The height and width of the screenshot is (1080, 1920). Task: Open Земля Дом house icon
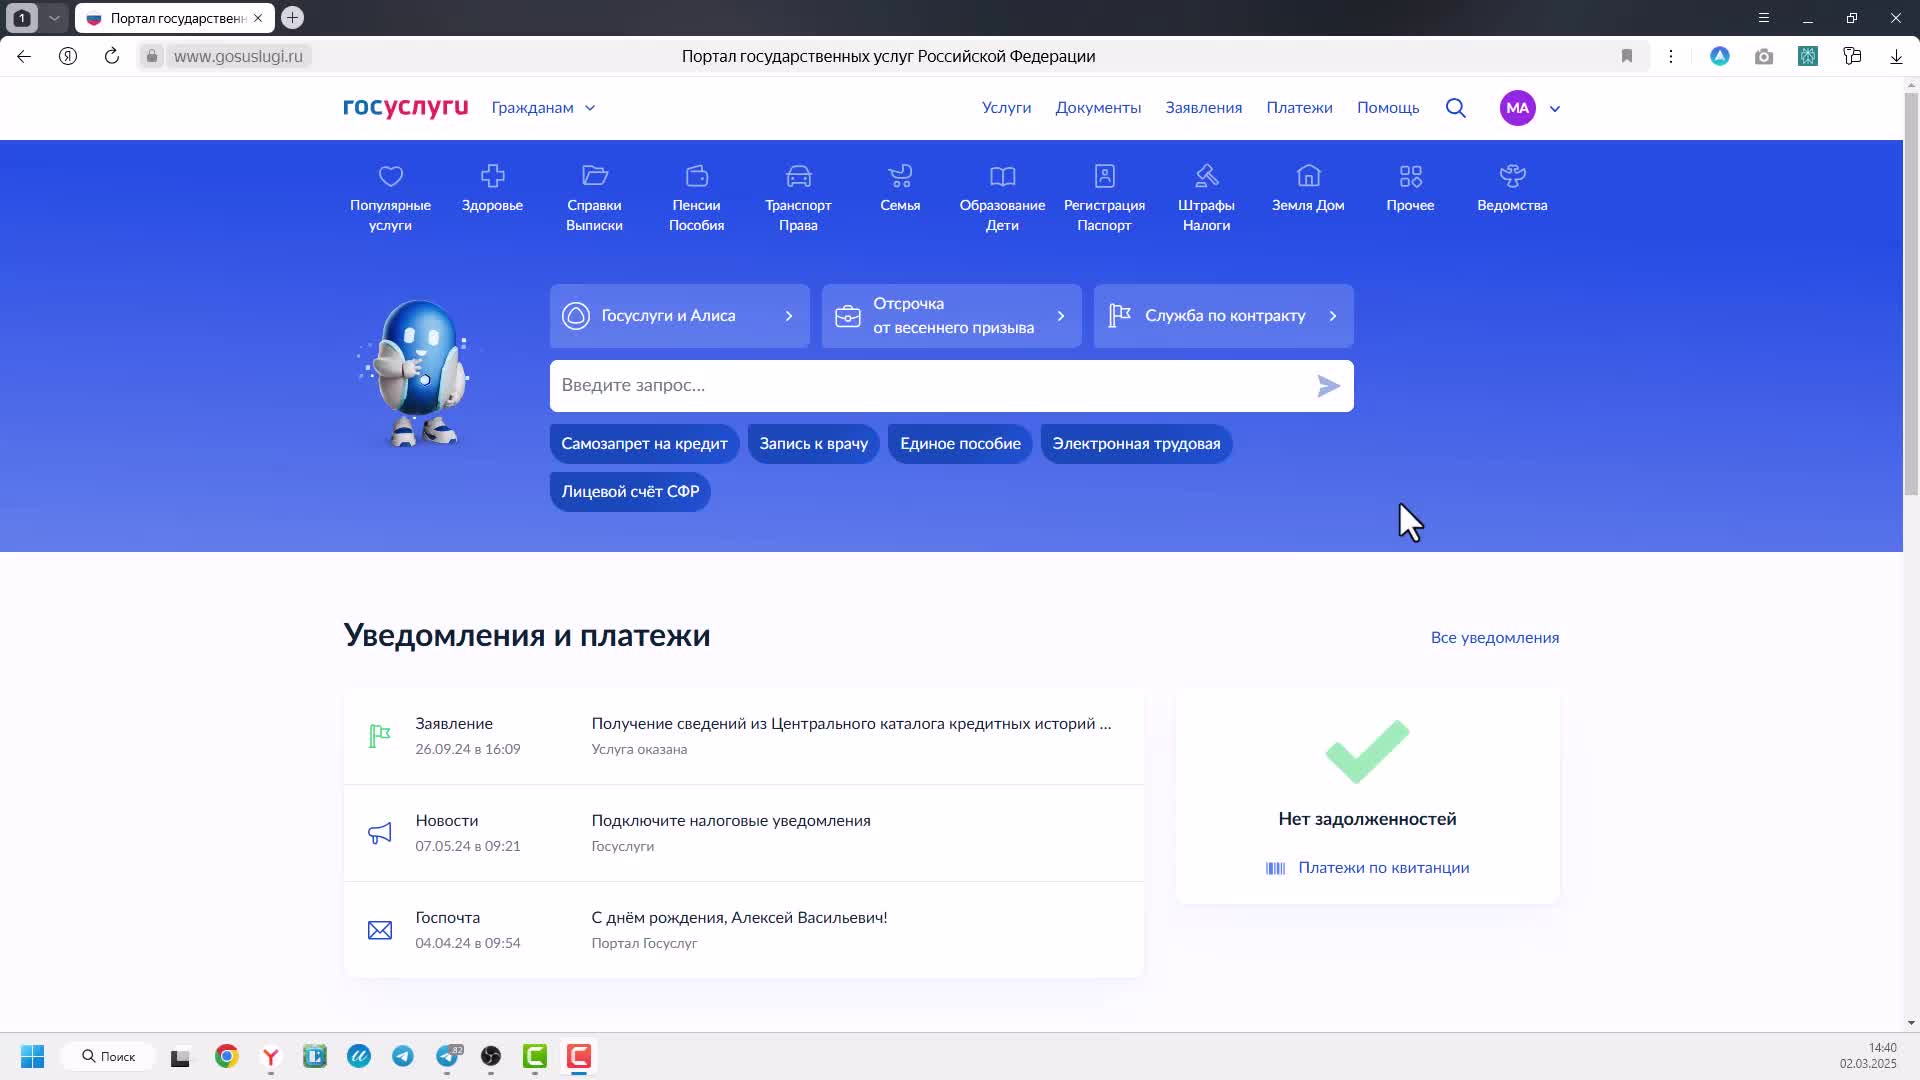pyautogui.click(x=1308, y=177)
